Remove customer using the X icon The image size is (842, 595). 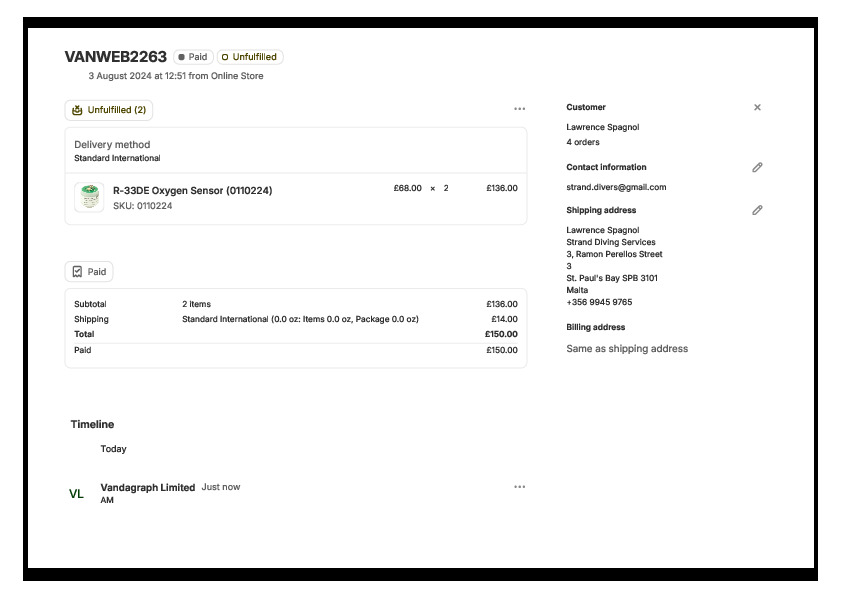(x=757, y=107)
